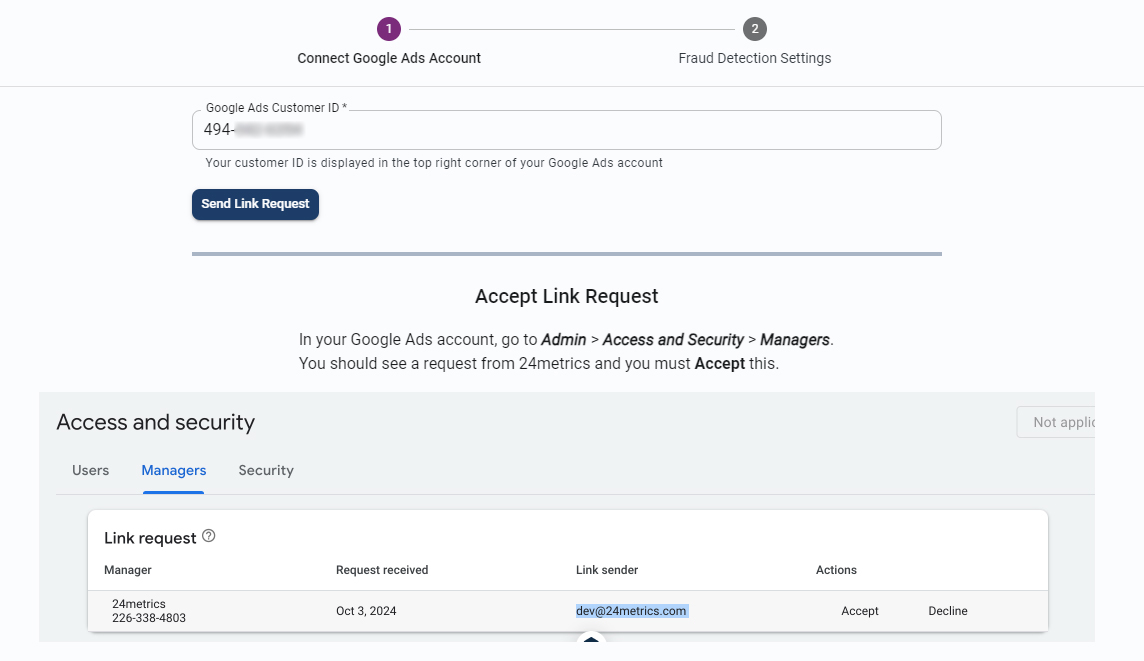Click the help icon beside Link request
1144x661 pixels.
[x=209, y=536]
